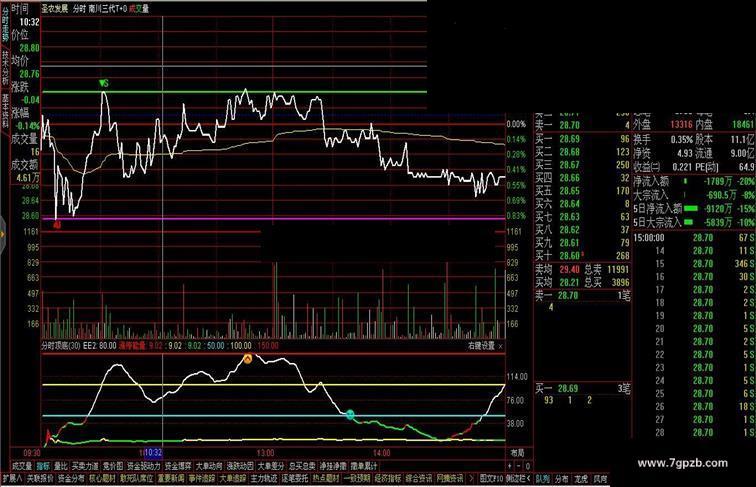Select the 资金博弈 bottom tab
Screen dimensions: 756x487
tap(178, 466)
